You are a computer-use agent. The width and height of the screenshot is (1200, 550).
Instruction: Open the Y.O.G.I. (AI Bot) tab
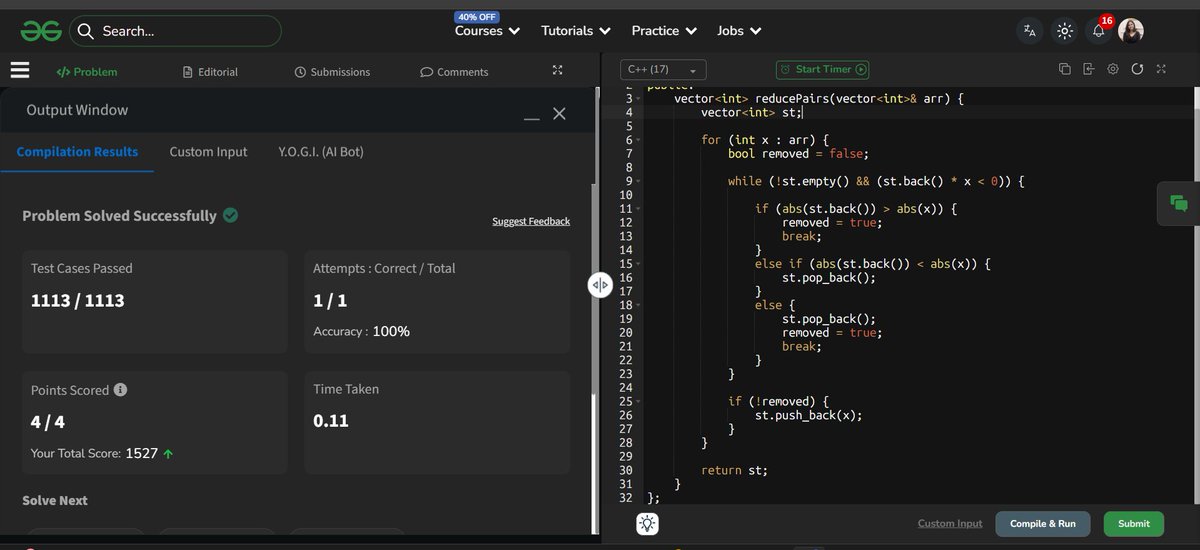coord(321,152)
